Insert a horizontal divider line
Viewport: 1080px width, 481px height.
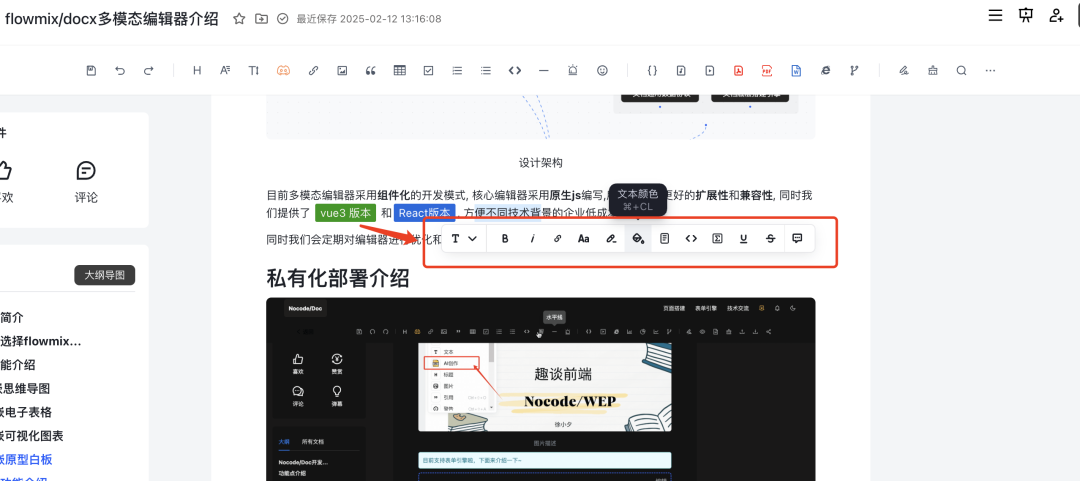point(543,70)
